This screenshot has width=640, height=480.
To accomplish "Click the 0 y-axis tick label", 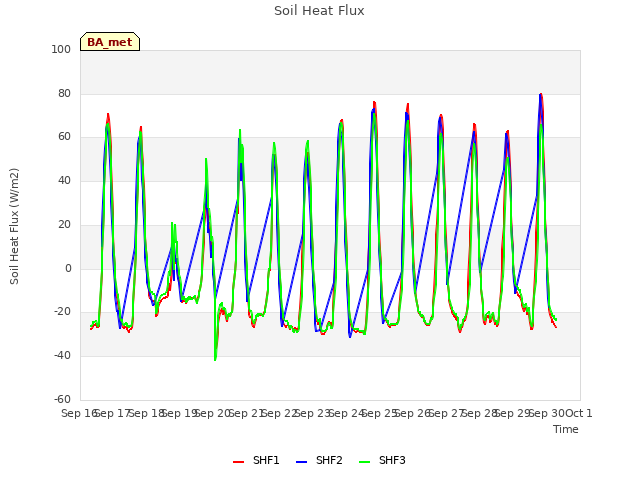I will coord(68,268).
